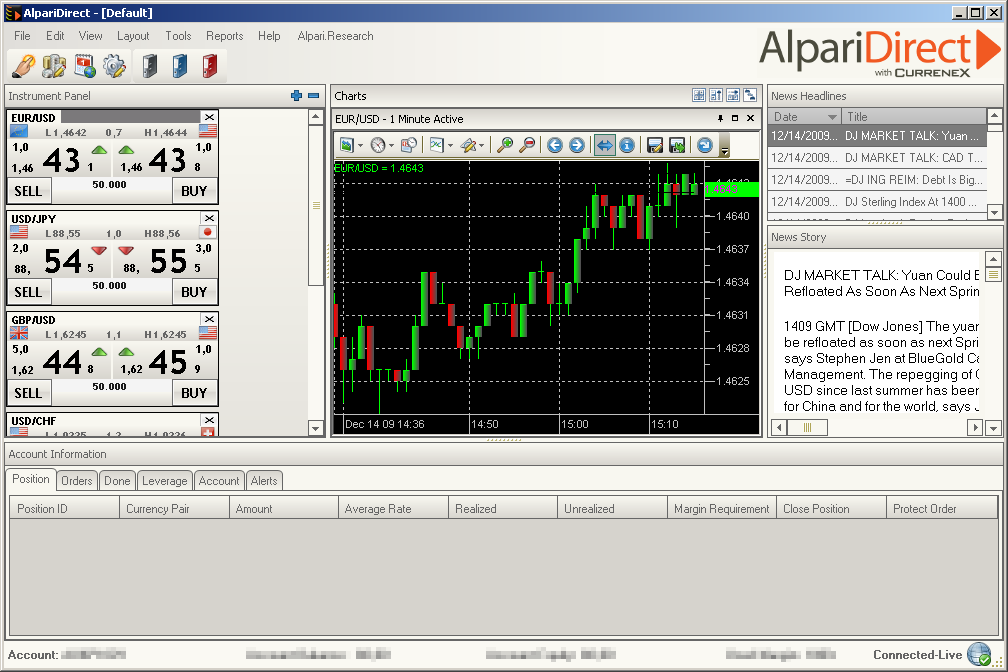Add instrument with blue plus icon
Viewport: 1008px width, 672px height.
click(x=296, y=96)
